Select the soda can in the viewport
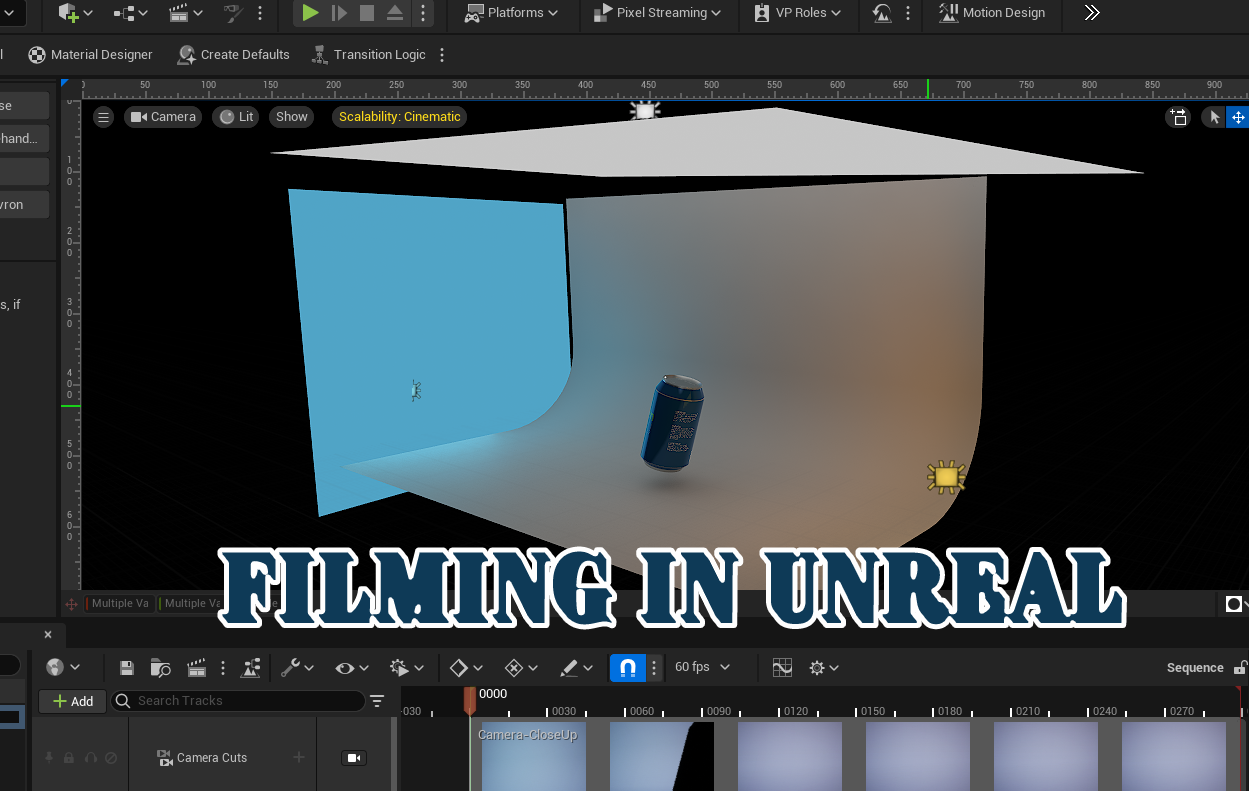The width and height of the screenshot is (1249, 791). coord(672,422)
